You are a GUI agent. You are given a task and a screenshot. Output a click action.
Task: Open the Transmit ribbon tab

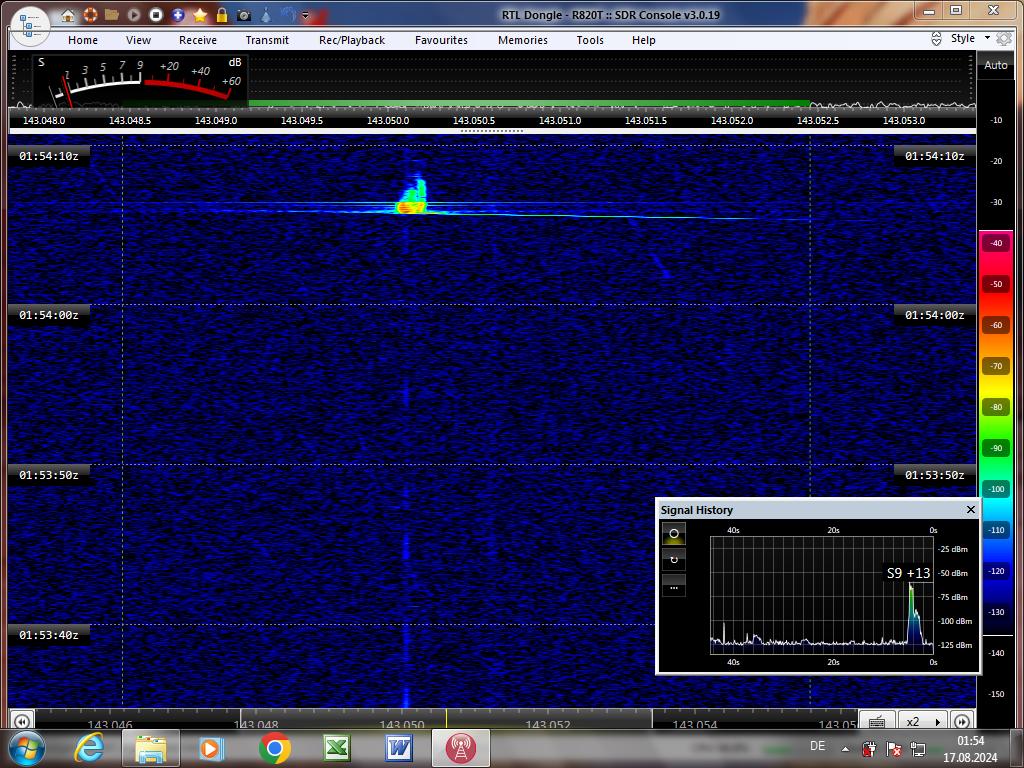pos(267,40)
